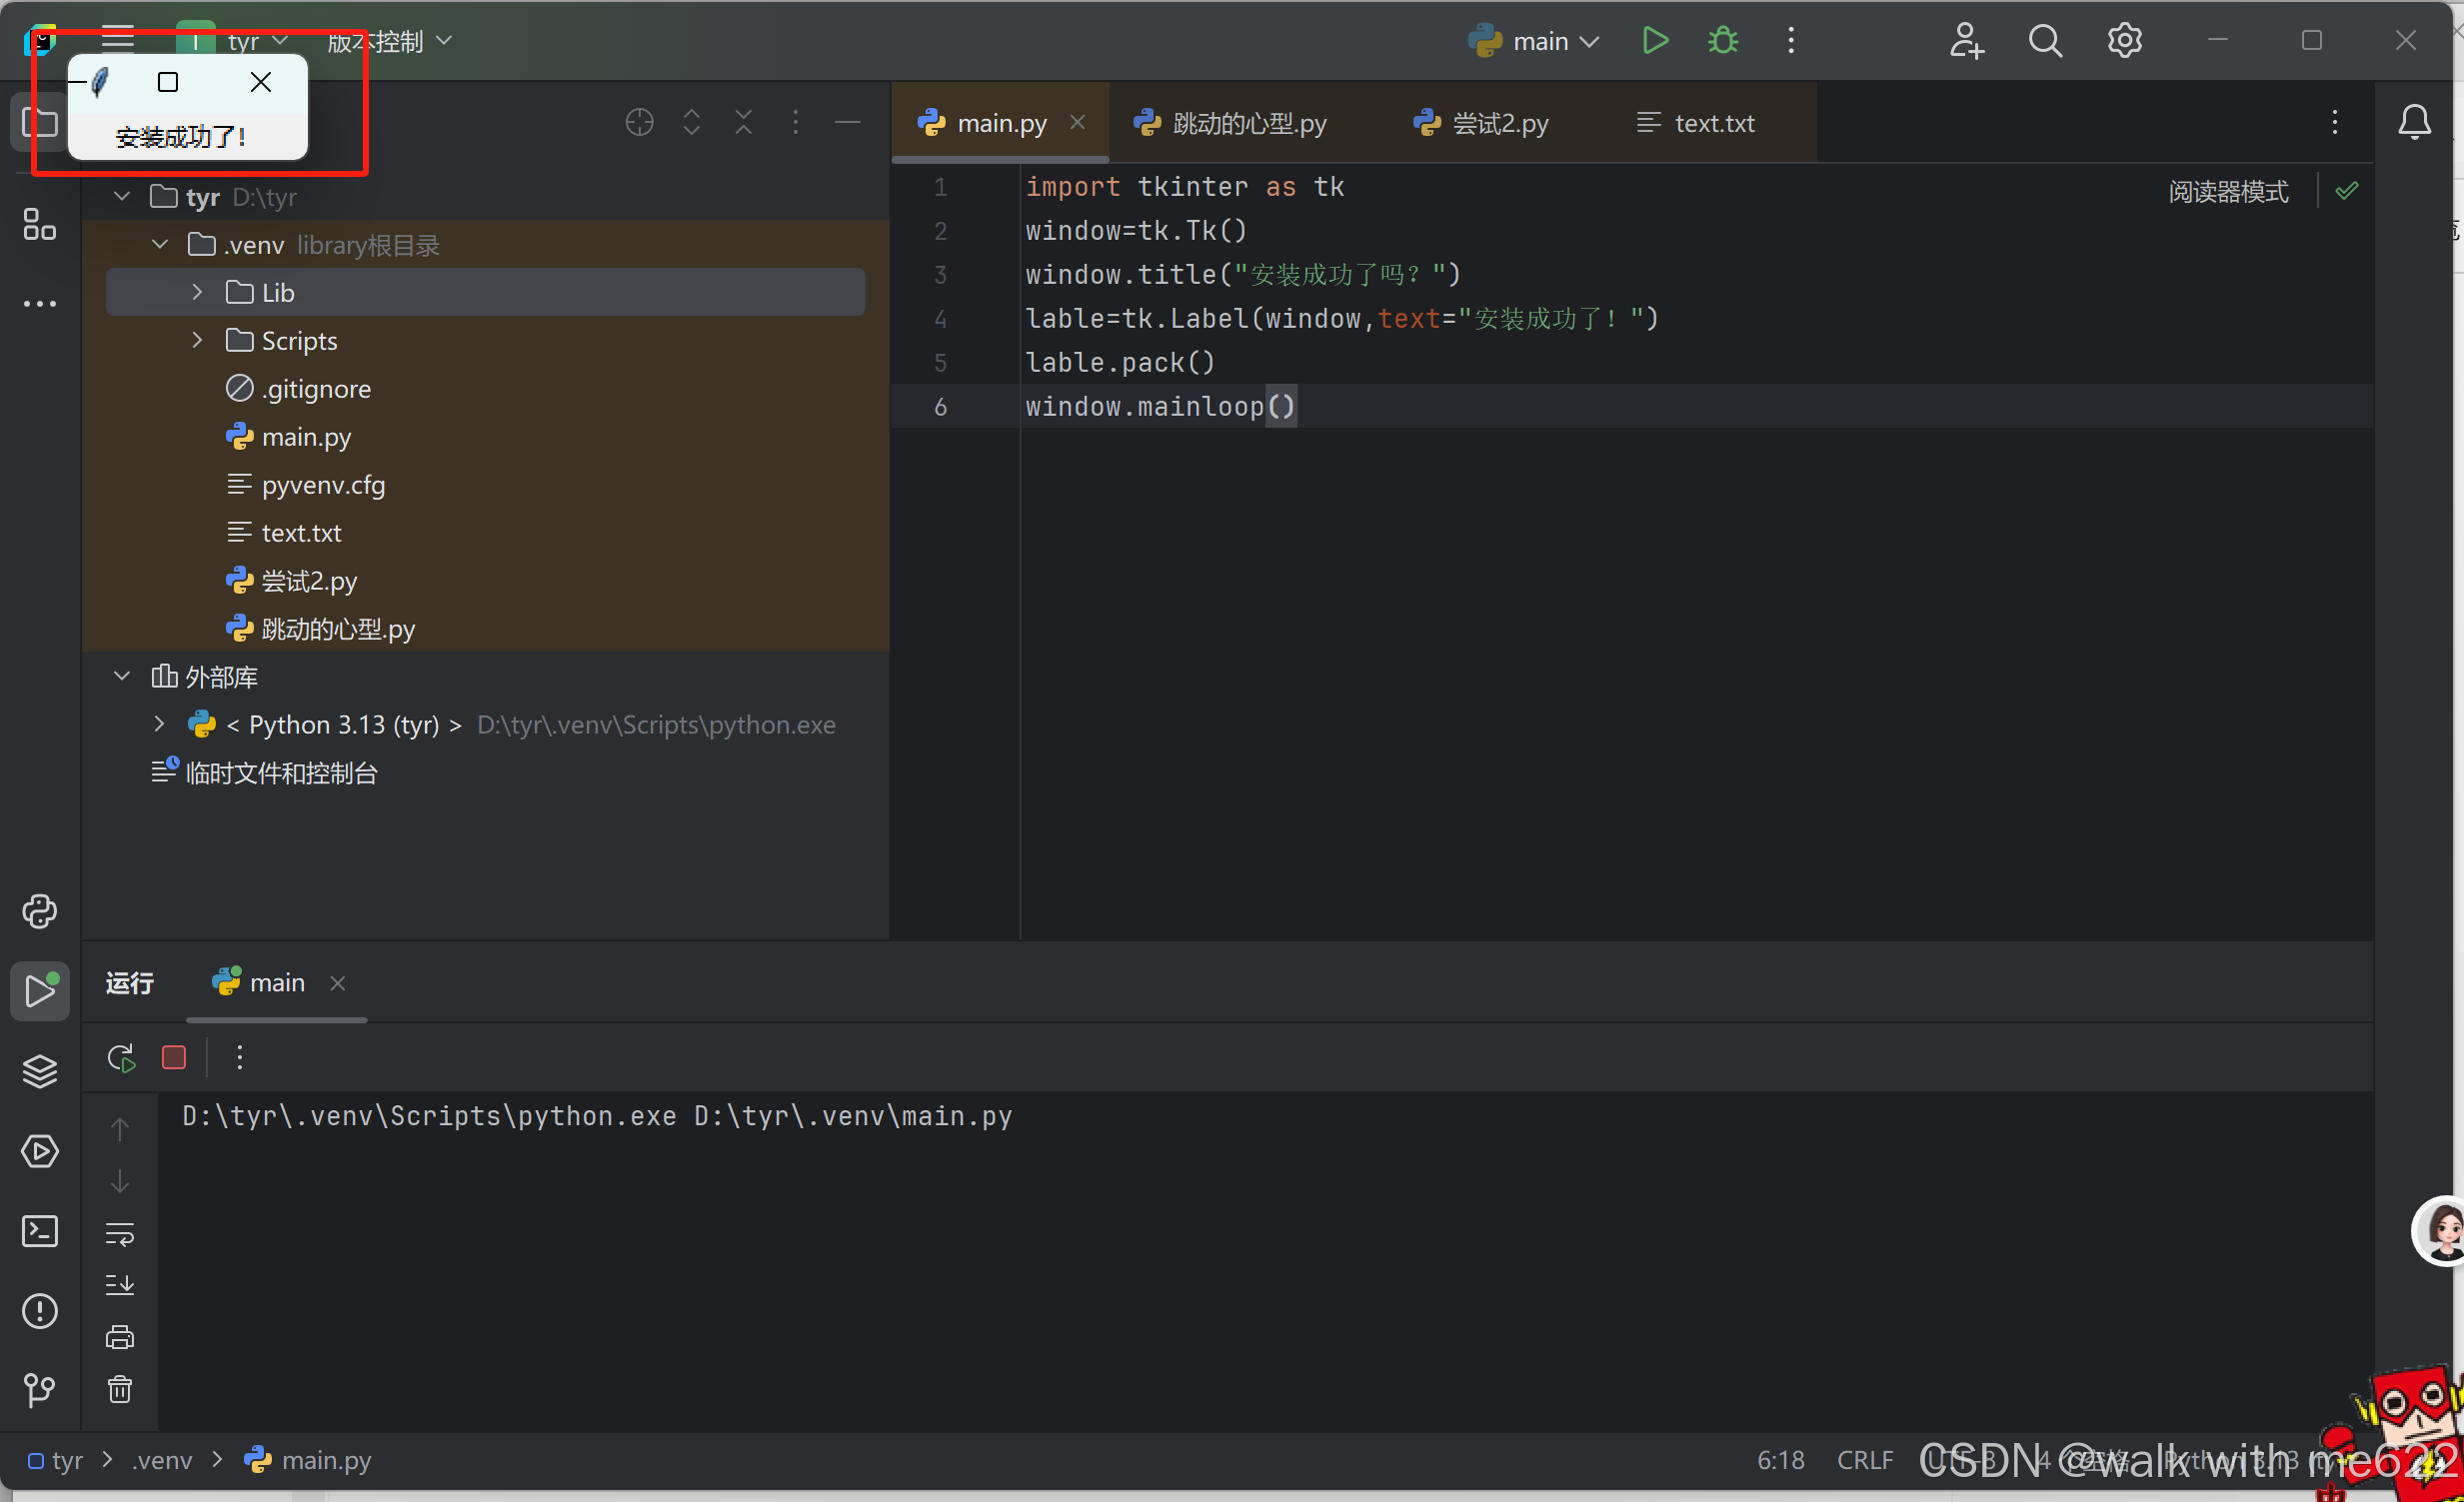2464x1502 pixels.
Task: Switch to the 跳动的心型.py editor tab
Action: click(x=1248, y=123)
